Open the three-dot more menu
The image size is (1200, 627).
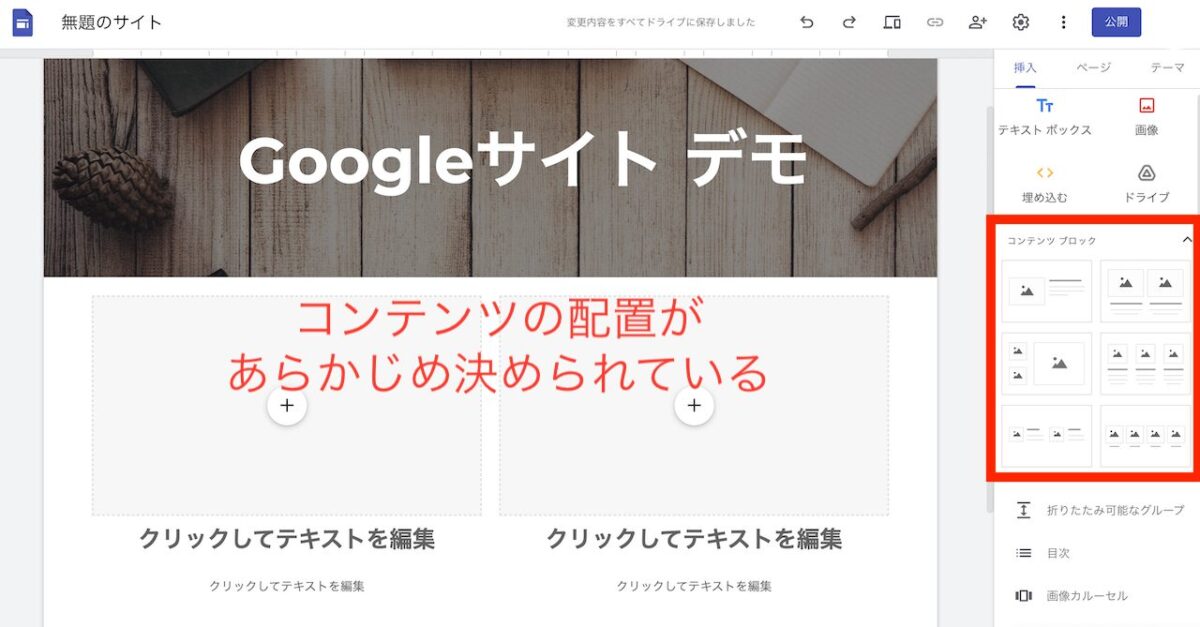point(1063,22)
